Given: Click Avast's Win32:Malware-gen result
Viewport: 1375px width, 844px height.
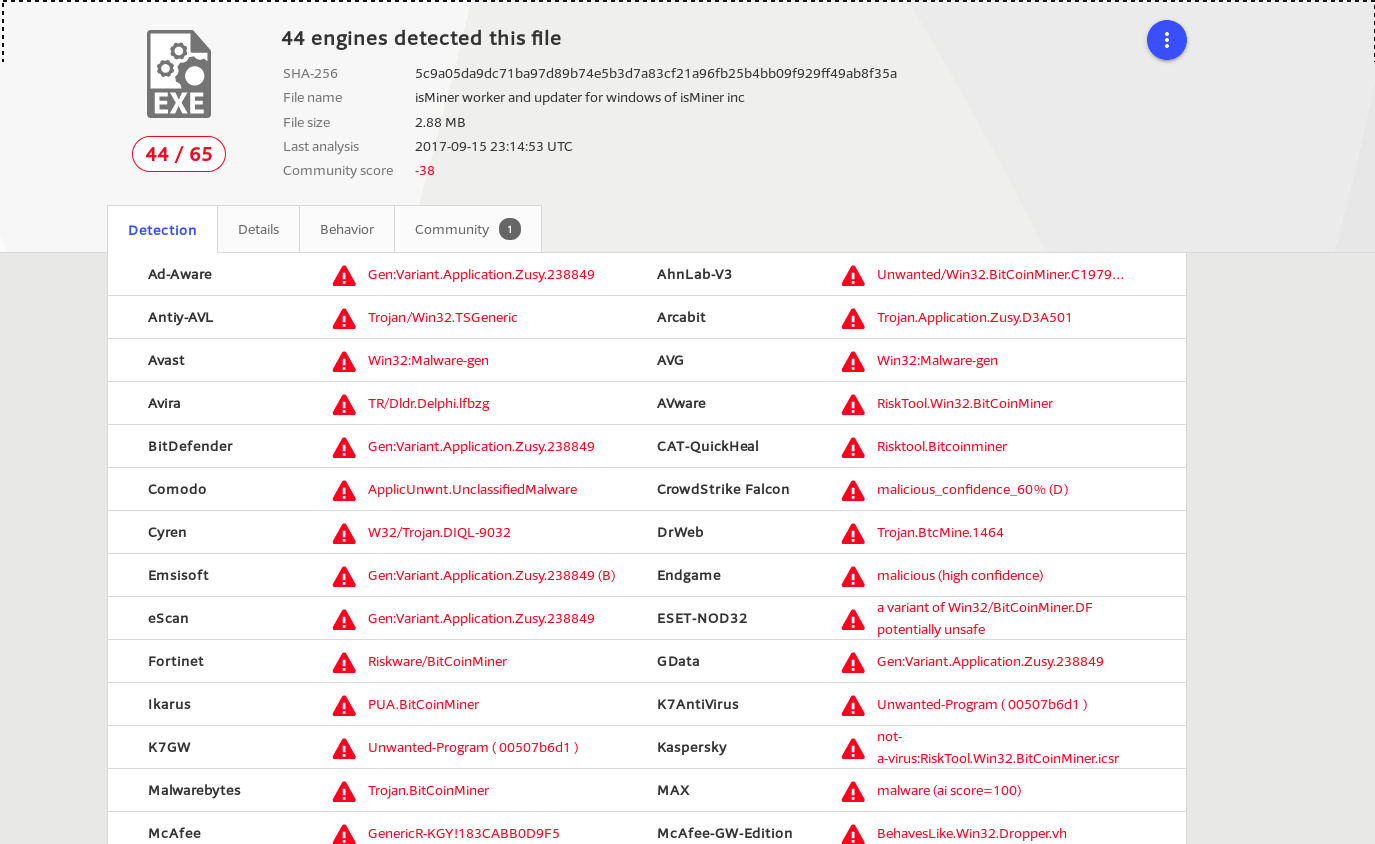Looking at the screenshot, I should click(428, 360).
